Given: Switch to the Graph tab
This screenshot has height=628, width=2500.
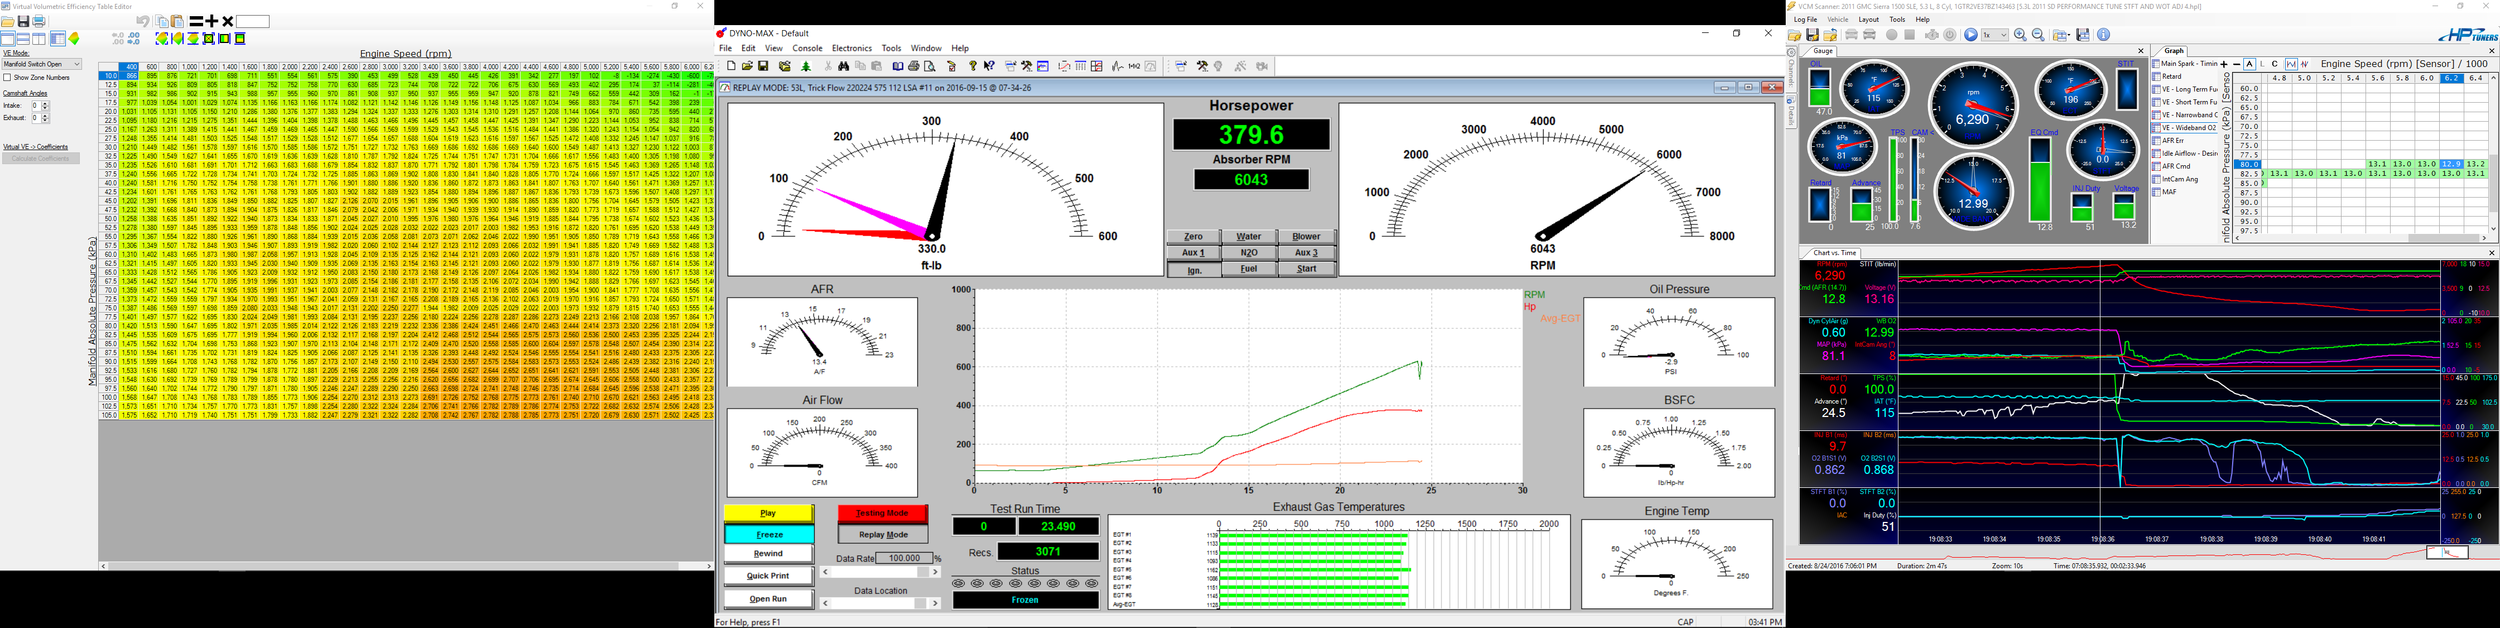Looking at the screenshot, I should tap(2173, 51).
